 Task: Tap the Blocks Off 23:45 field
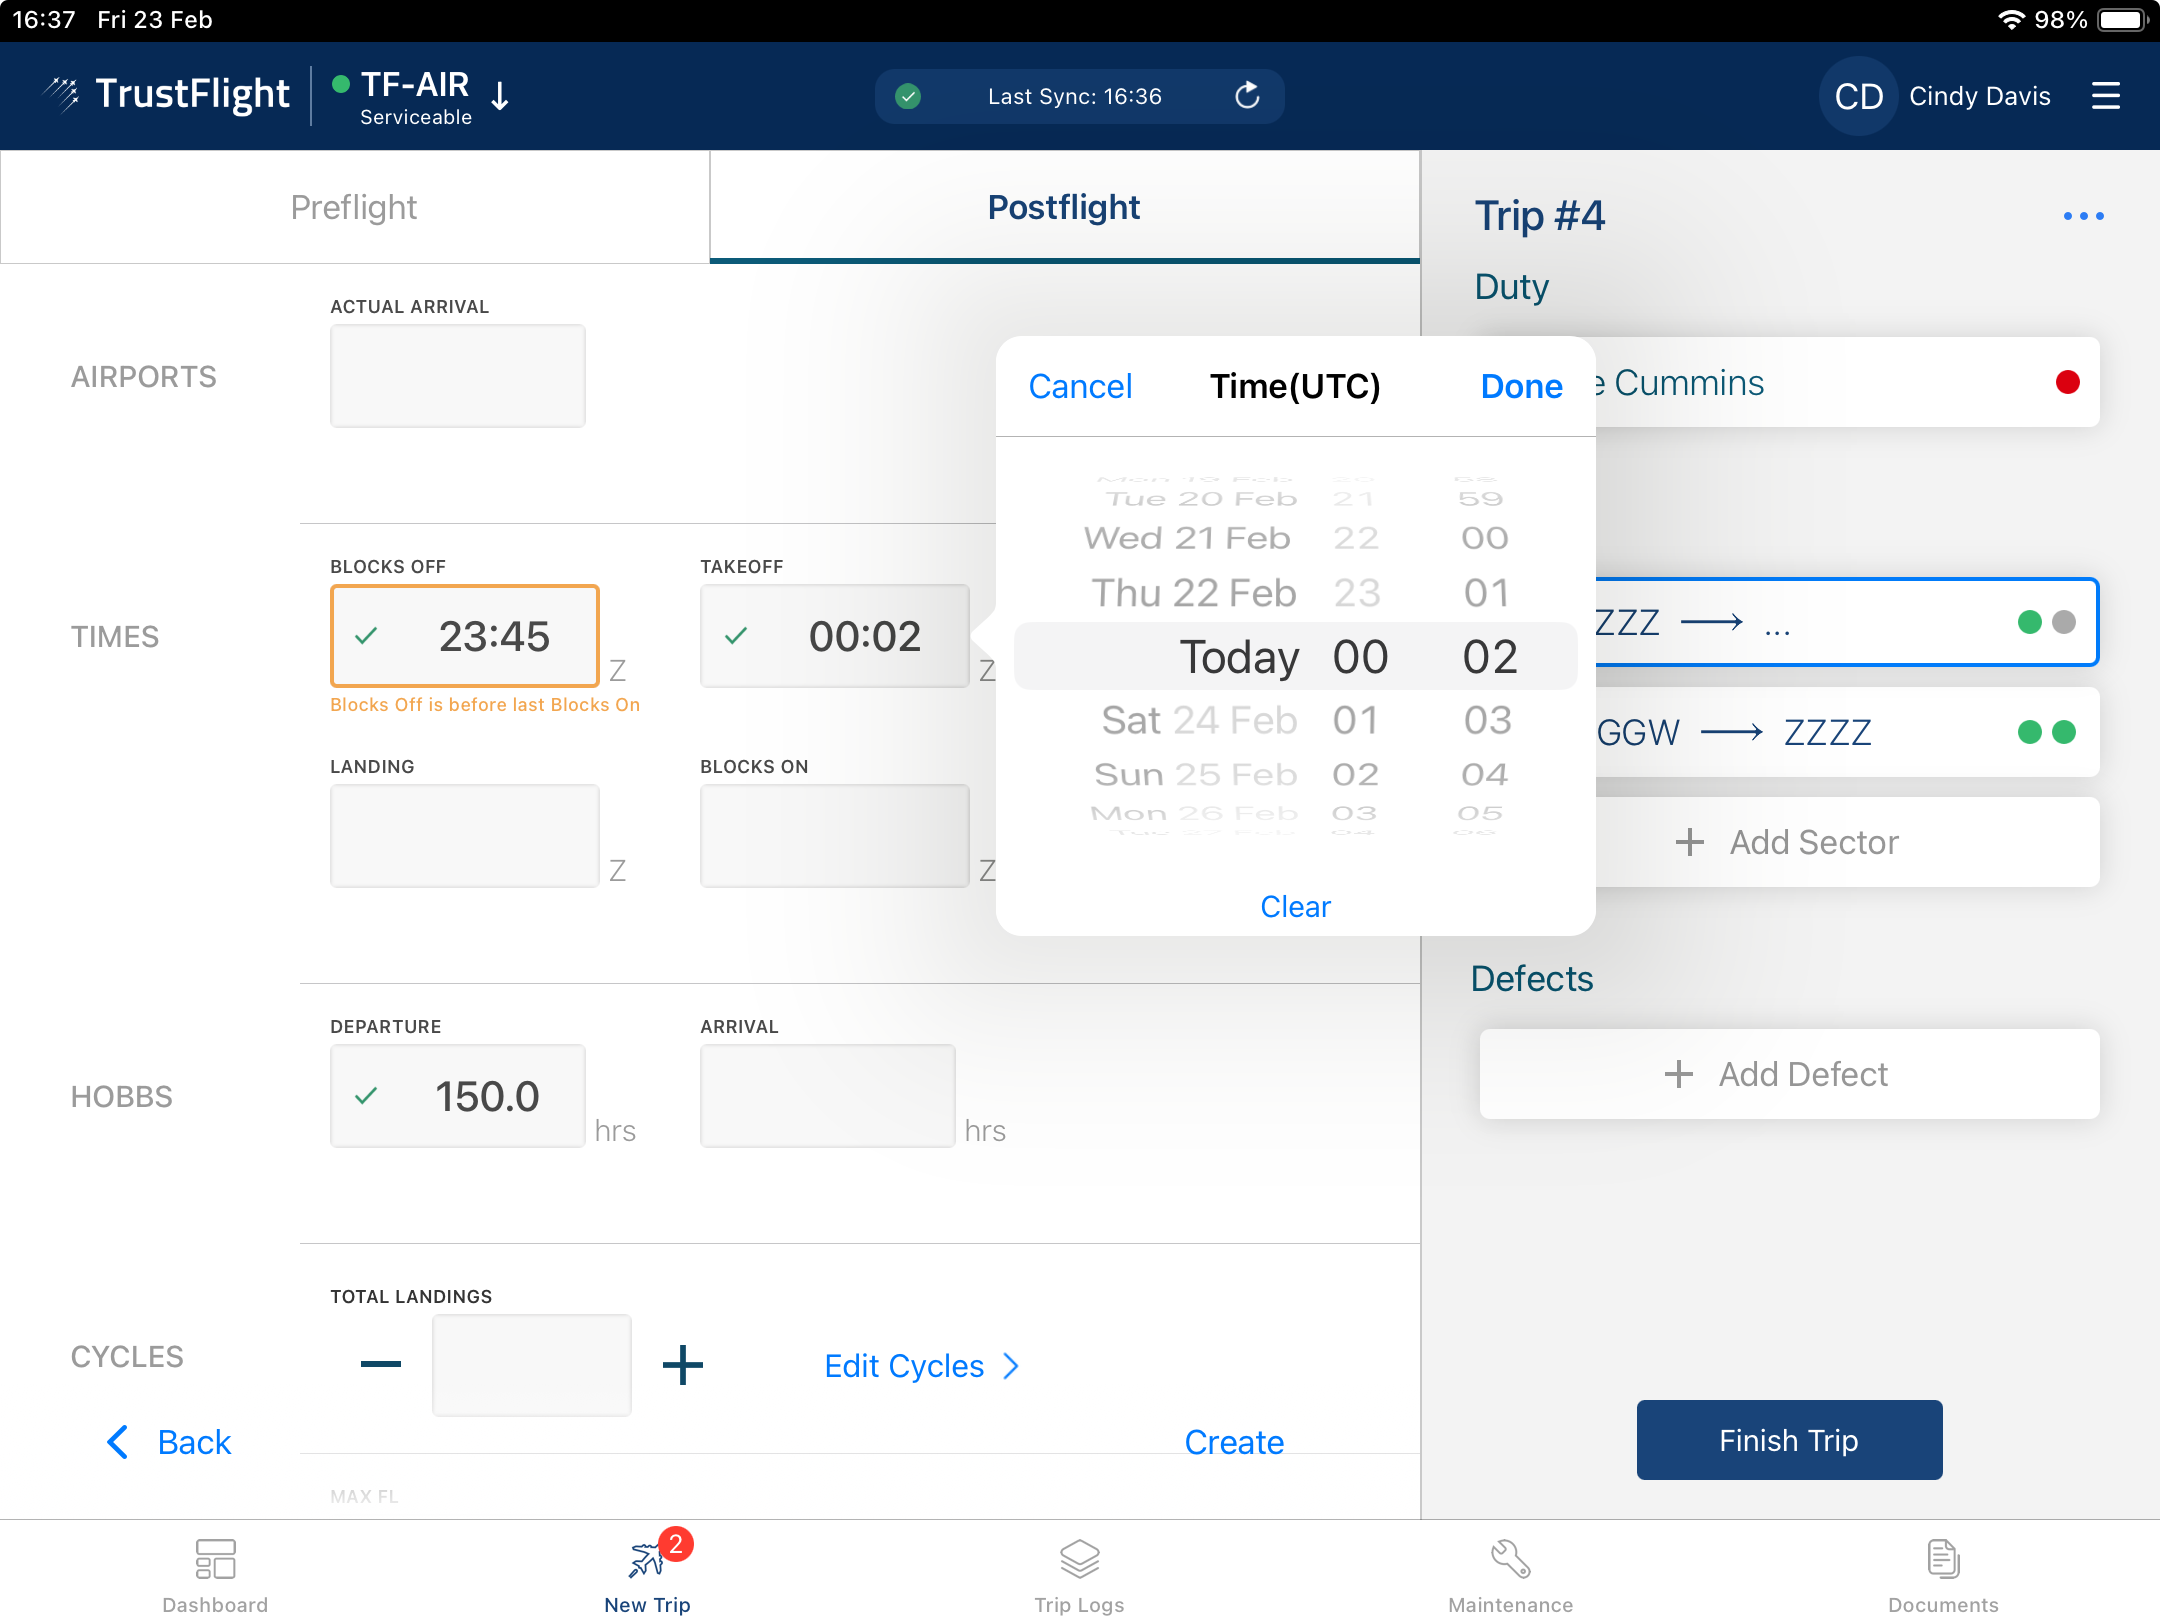pyautogui.click(x=465, y=636)
